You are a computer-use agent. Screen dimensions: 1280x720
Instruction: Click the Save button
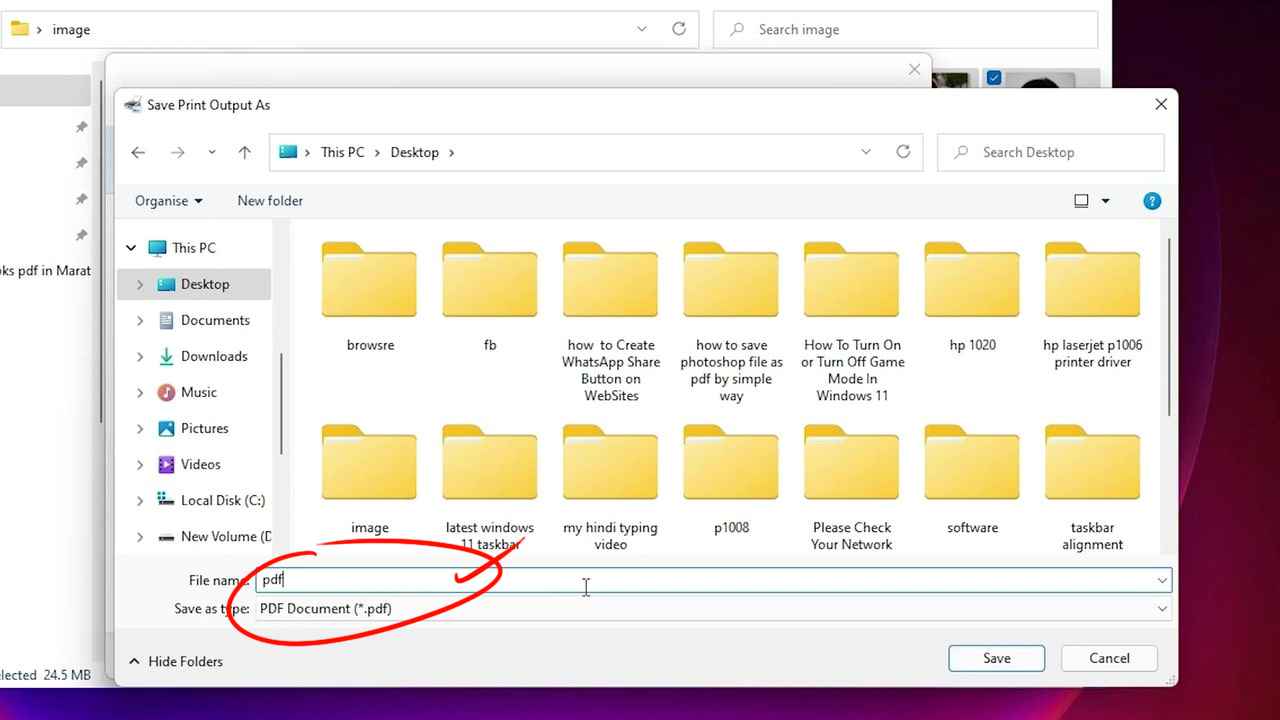coord(996,658)
